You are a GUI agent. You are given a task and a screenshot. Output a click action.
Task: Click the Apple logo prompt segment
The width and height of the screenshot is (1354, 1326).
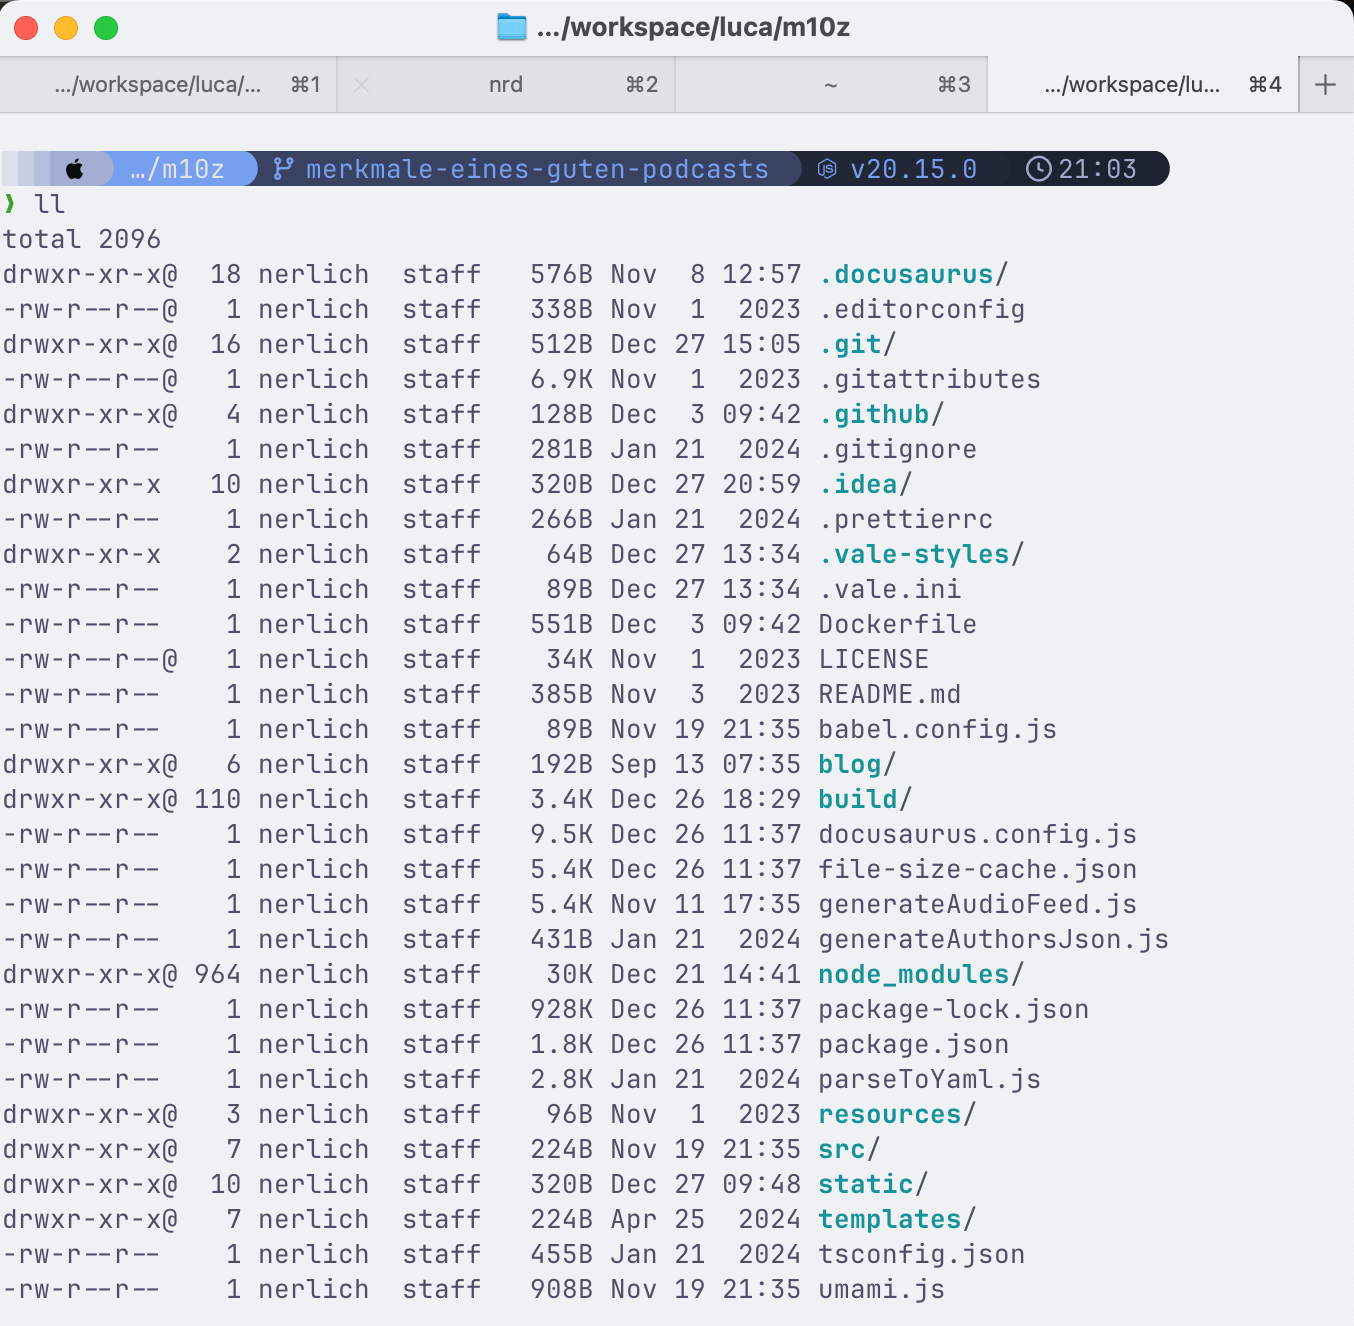(x=75, y=169)
